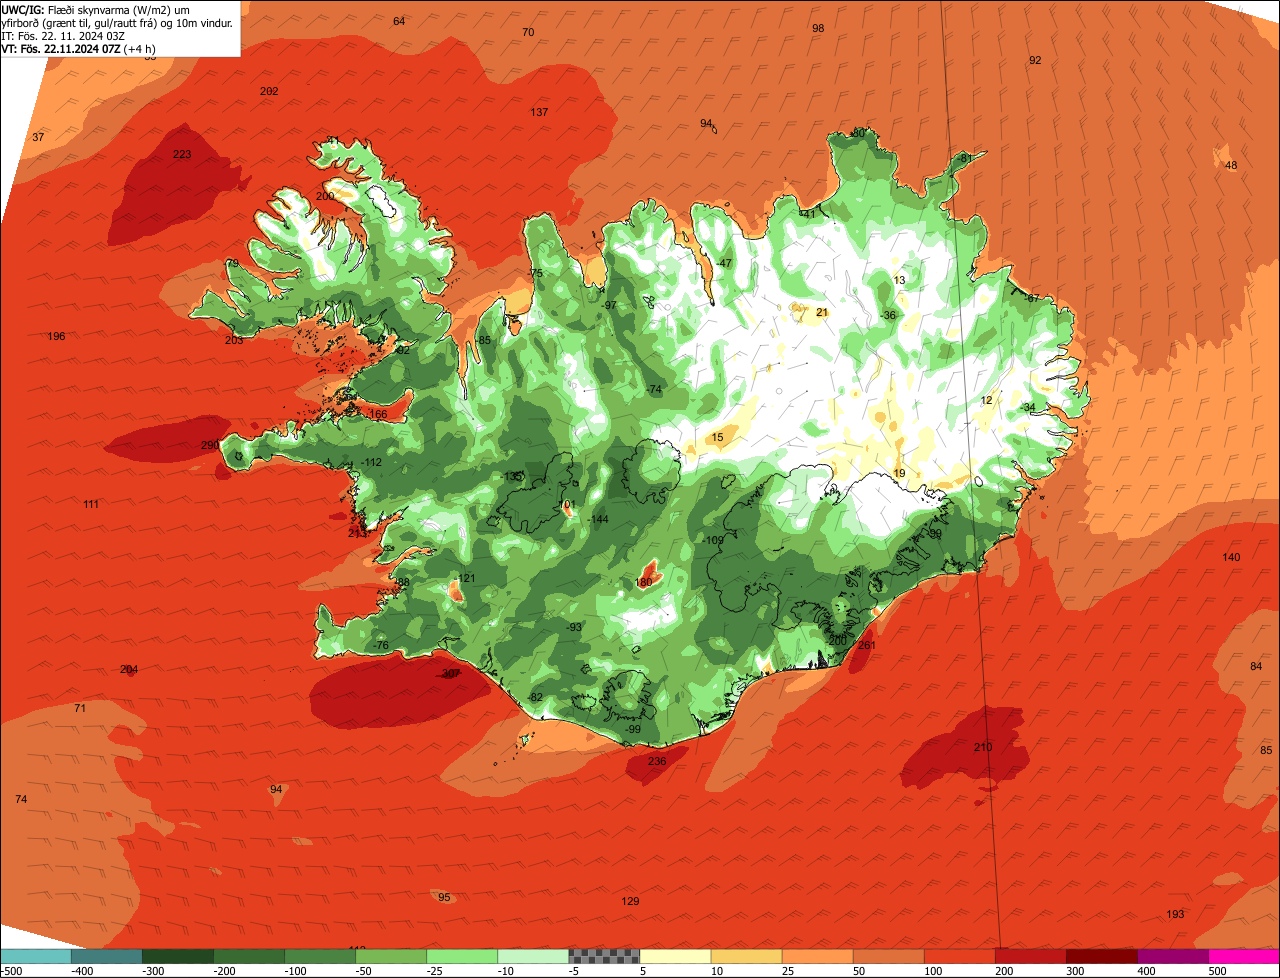Click the land value '-93' in south Iceland
This screenshot has width=1280, height=978.
pyautogui.click(x=574, y=628)
